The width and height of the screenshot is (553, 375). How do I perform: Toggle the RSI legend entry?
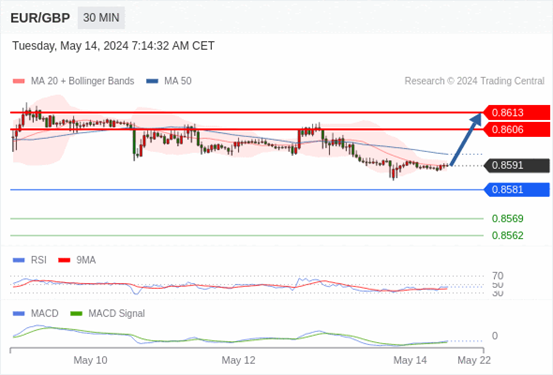(x=30, y=260)
